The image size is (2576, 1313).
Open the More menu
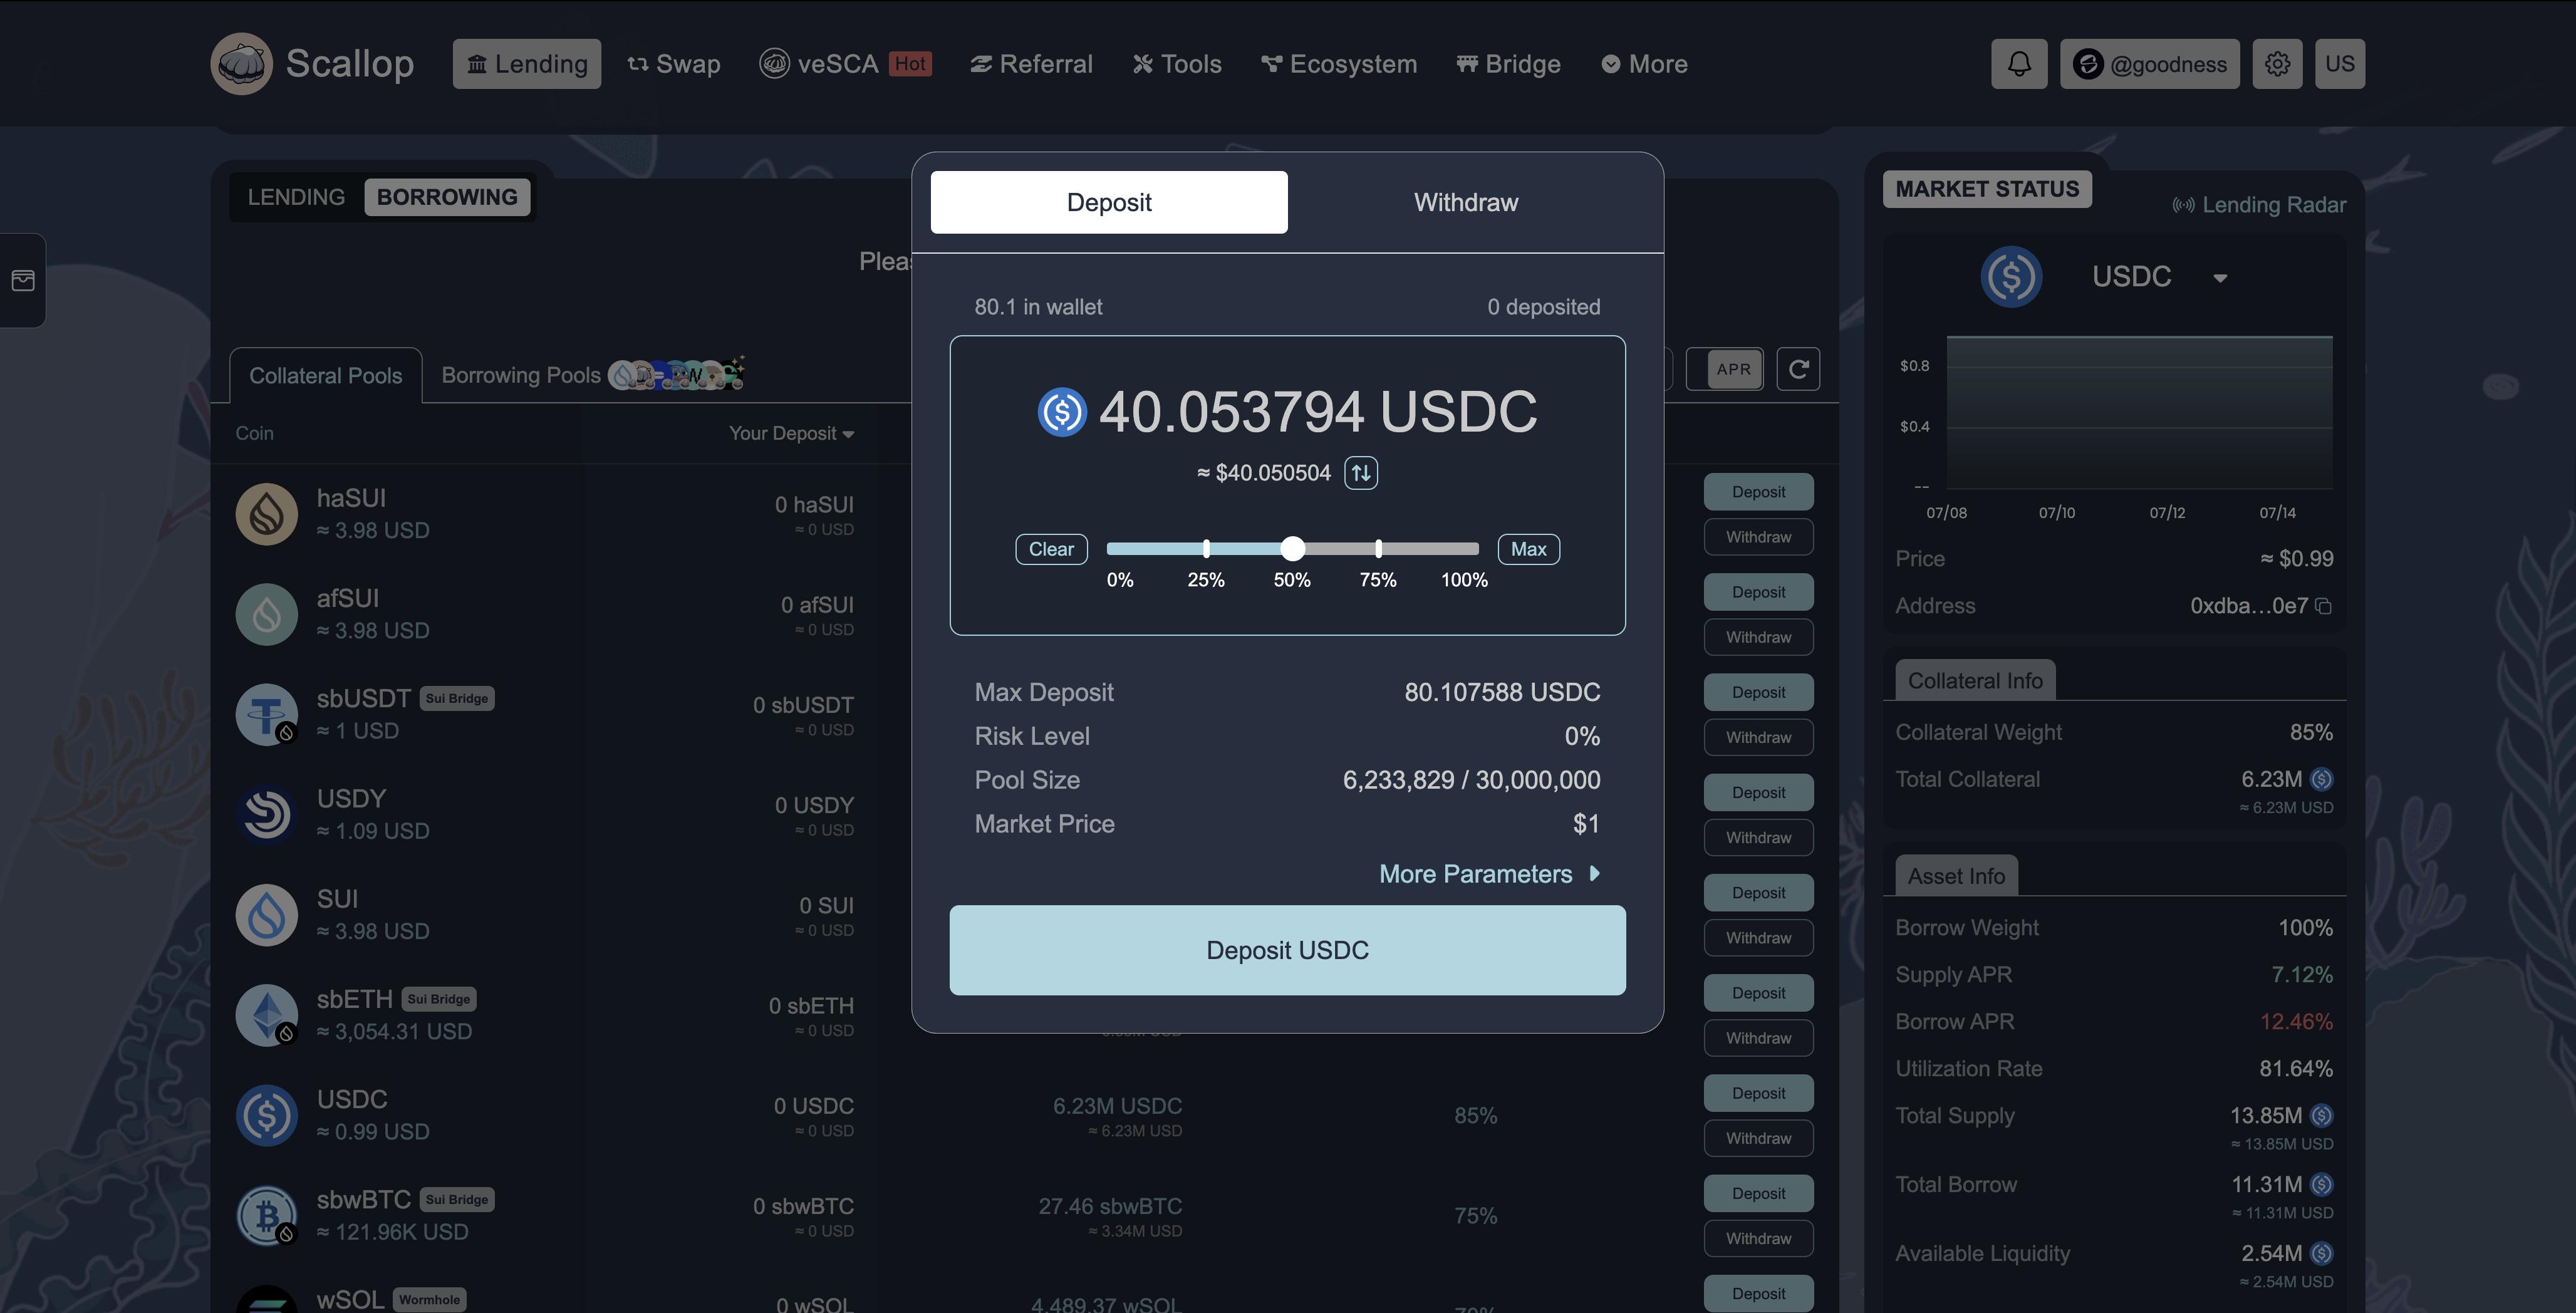pyautogui.click(x=1644, y=64)
